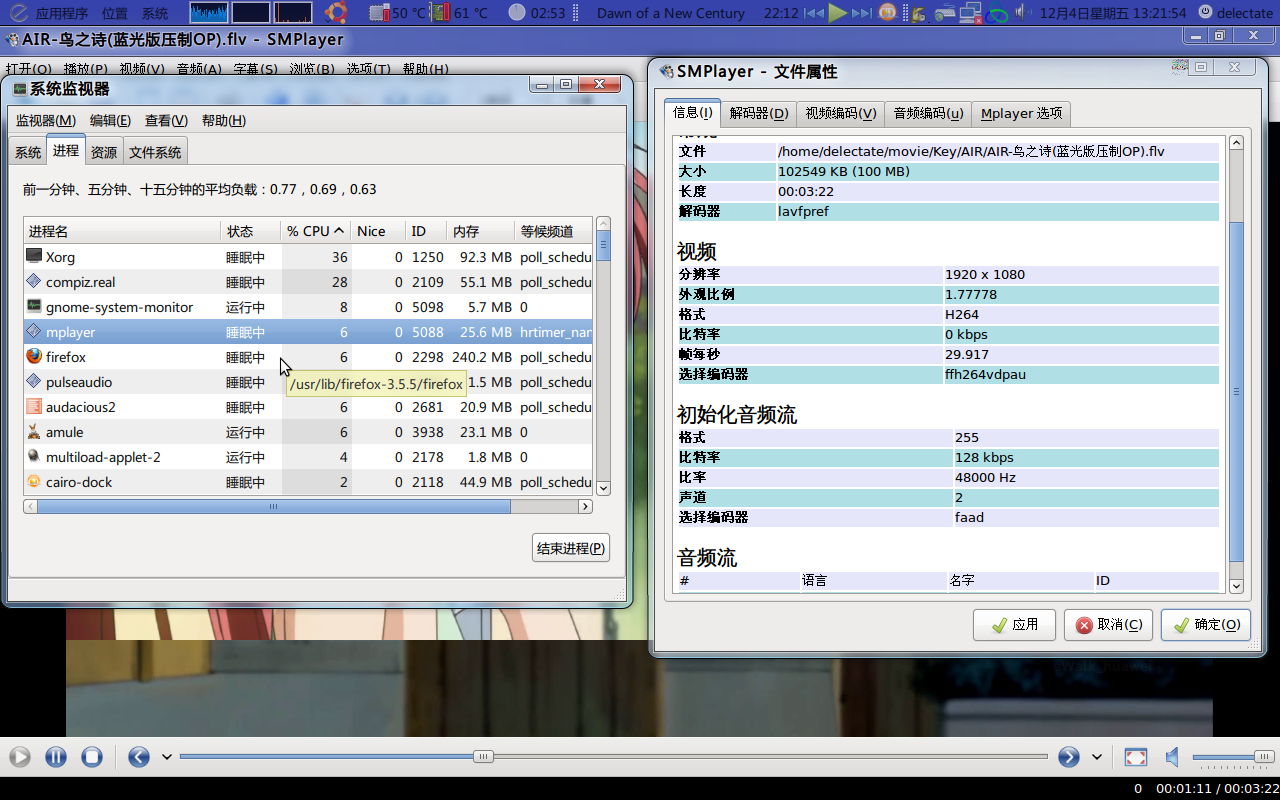This screenshot has width=1280, height=800.
Task: Click the video seek slider handle
Action: (x=484, y=757)
